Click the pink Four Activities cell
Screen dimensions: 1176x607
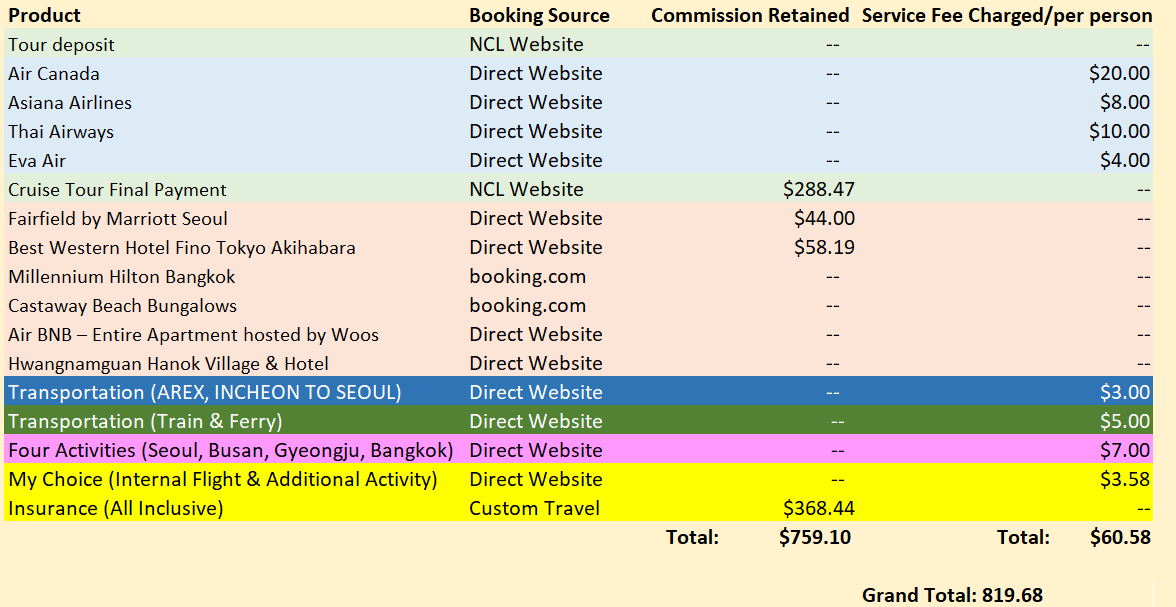tap(230, 450)
